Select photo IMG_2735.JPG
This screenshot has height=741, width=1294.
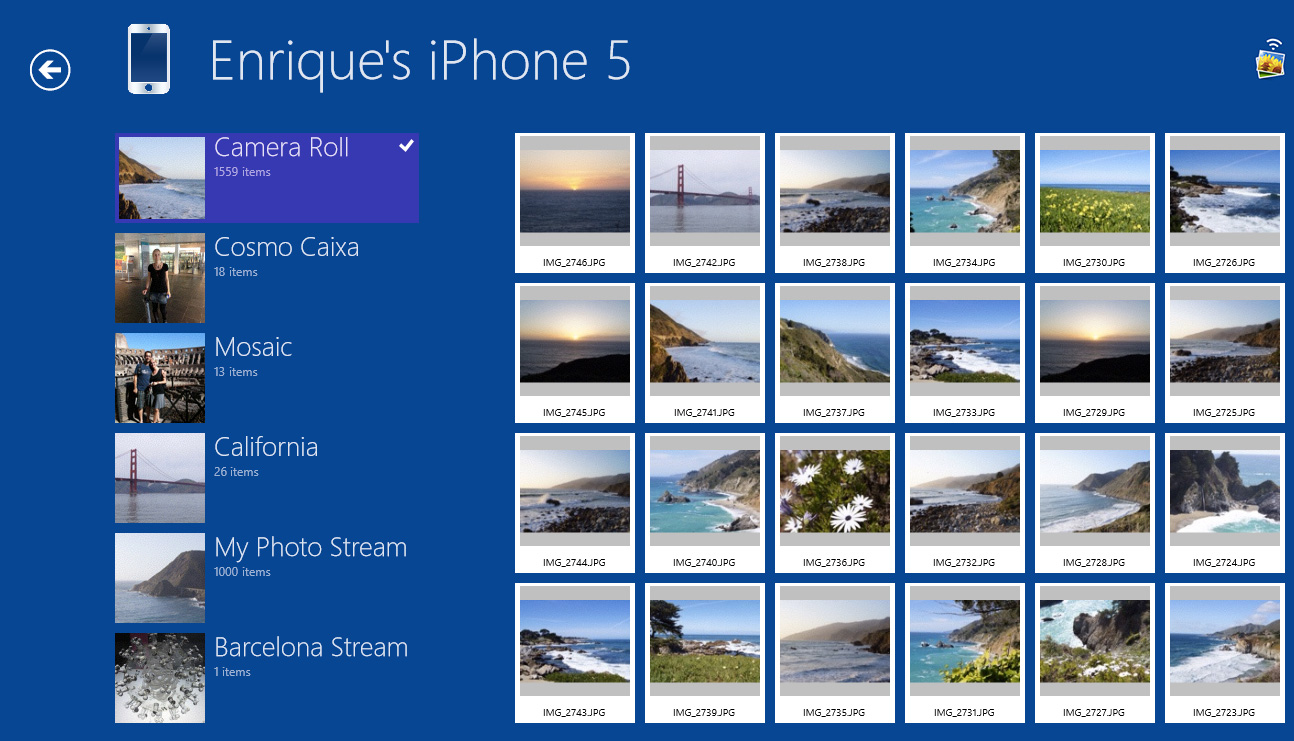[835, 653]
